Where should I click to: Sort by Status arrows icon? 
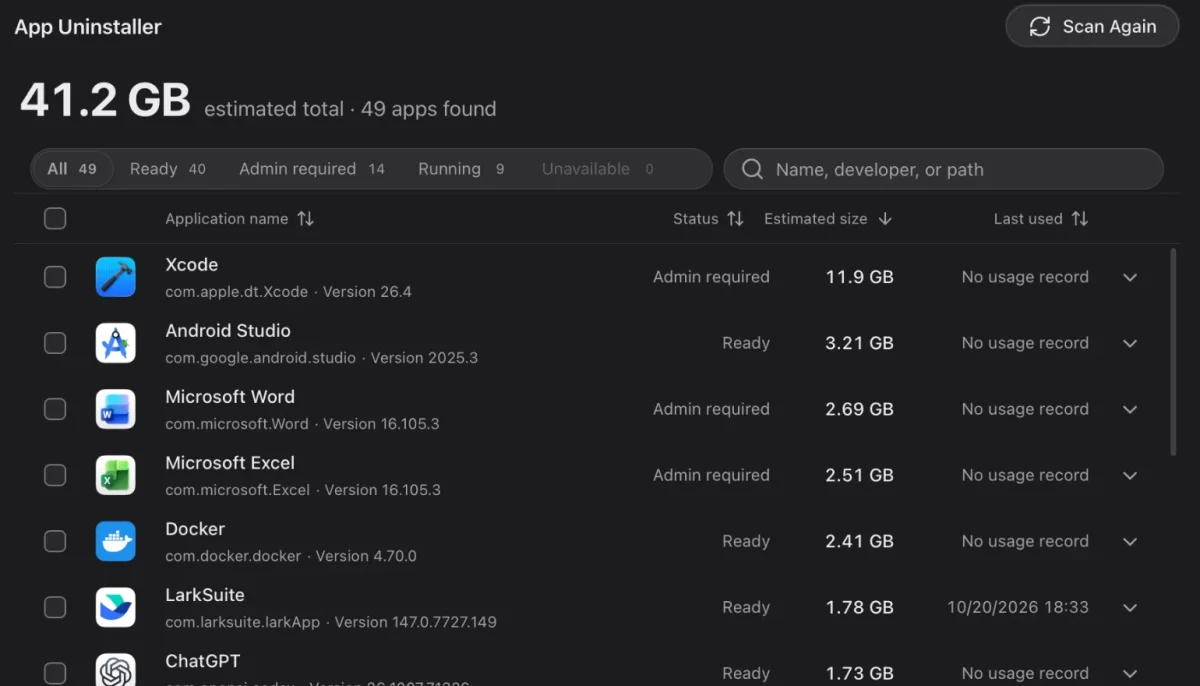click(x=736, y=218)
